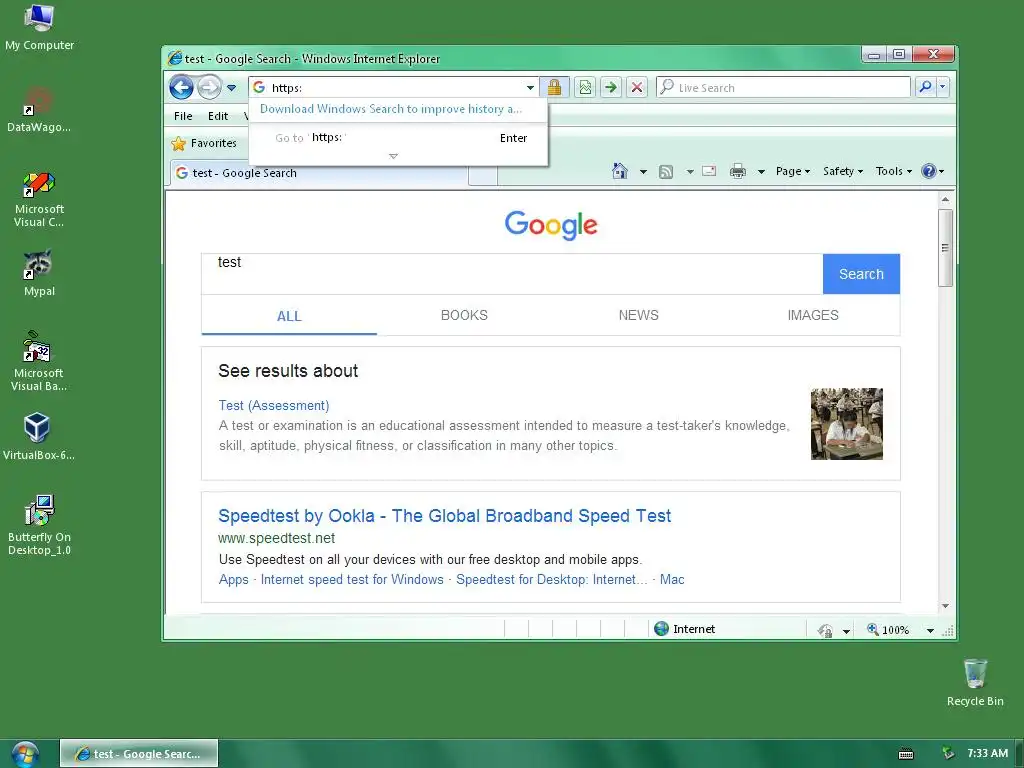
Task: Open the File menu
Action: pyautogui.click(x=183, y=116)
